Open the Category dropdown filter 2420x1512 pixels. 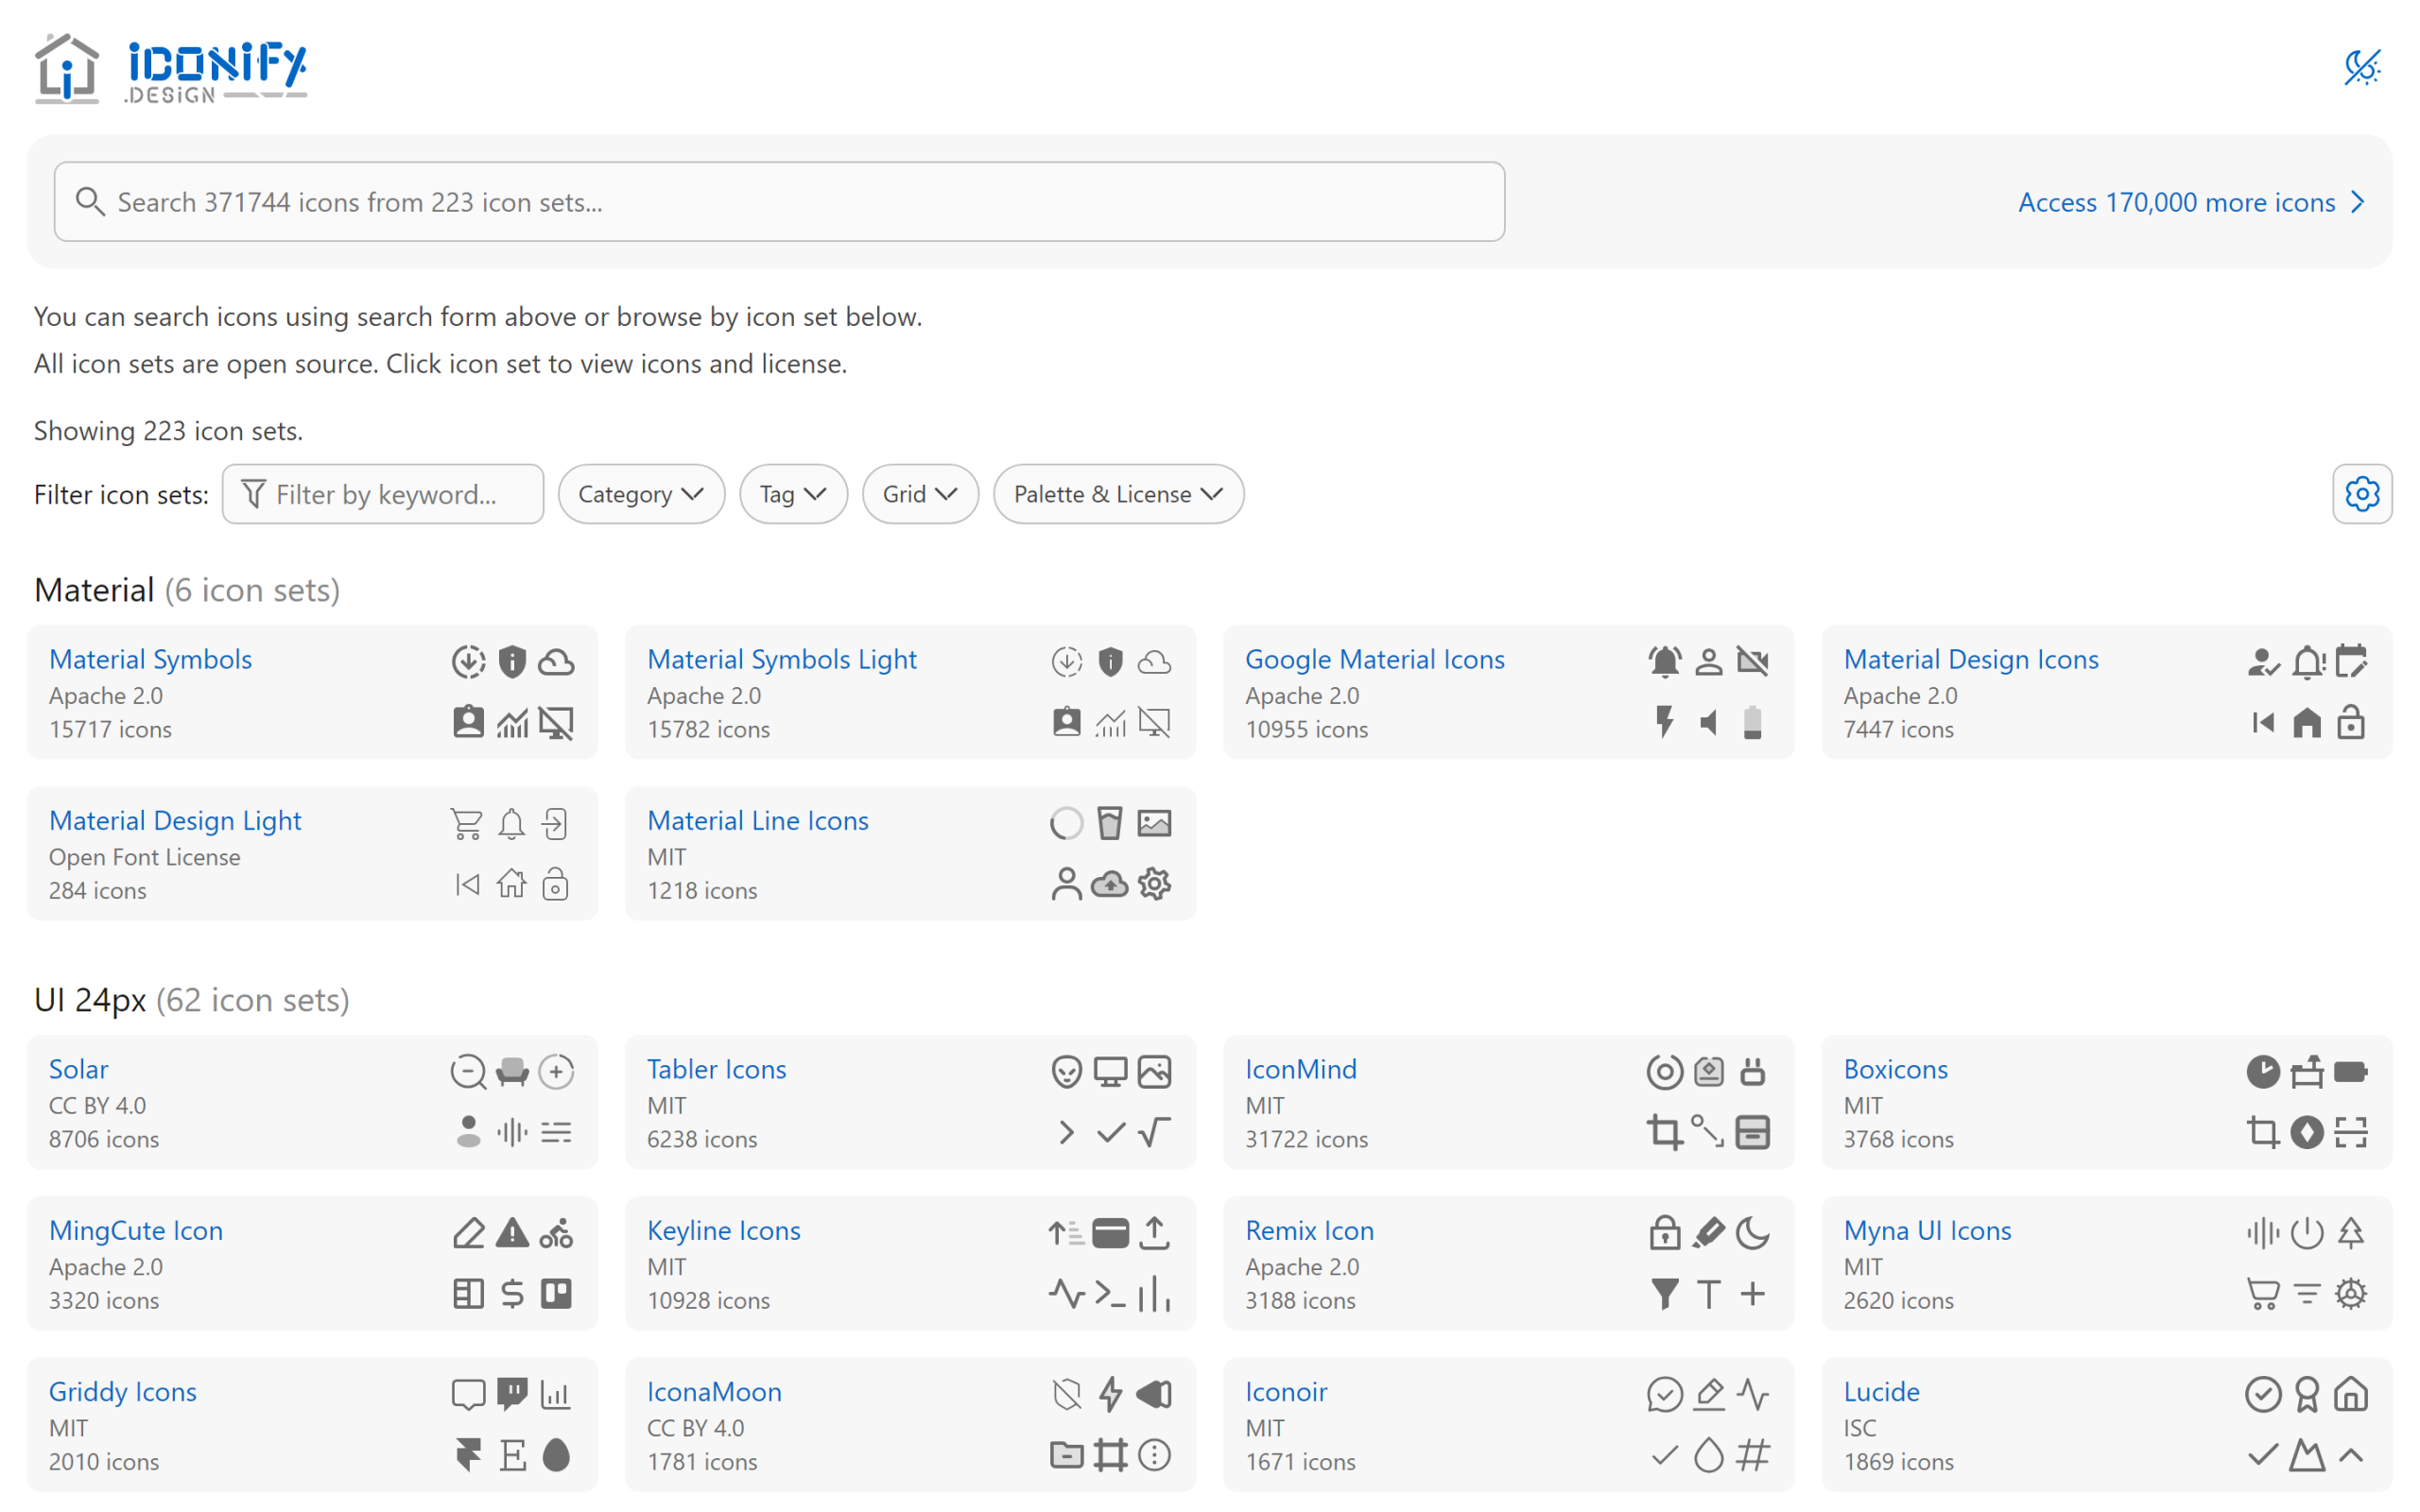(x=641, y=494)
